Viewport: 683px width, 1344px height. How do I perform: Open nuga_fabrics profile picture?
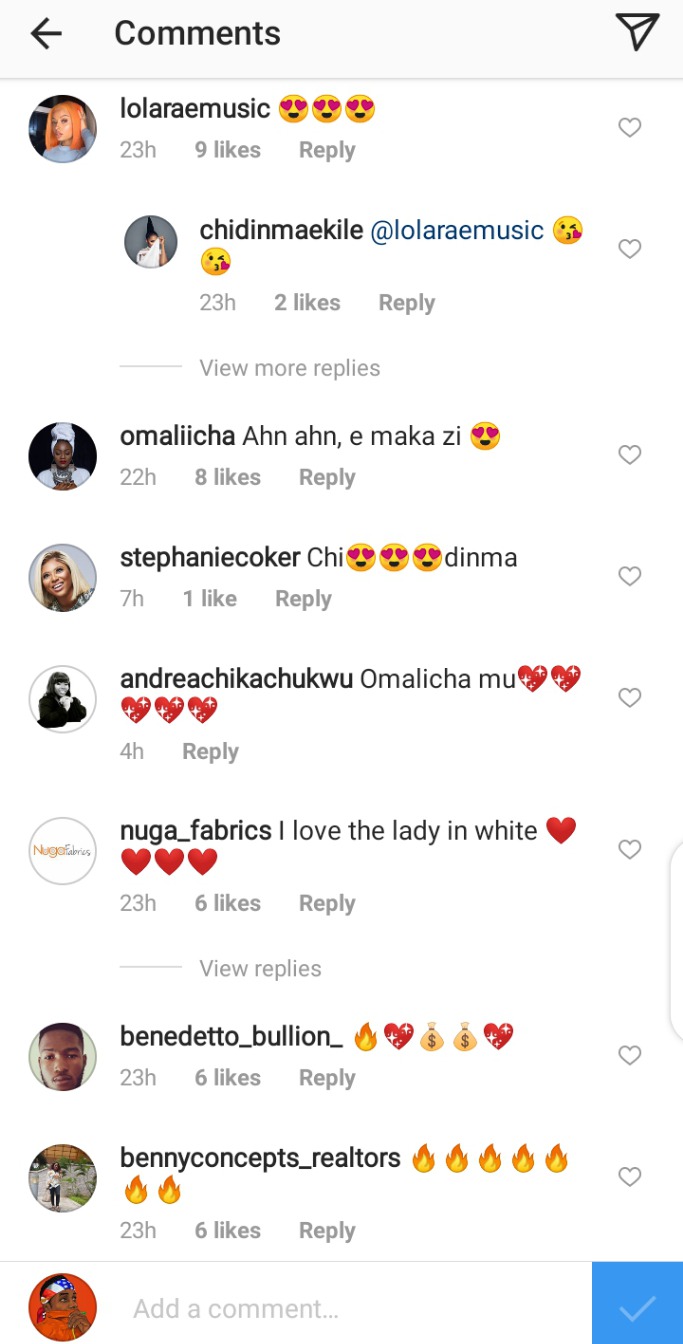click(x=62, y=851)
